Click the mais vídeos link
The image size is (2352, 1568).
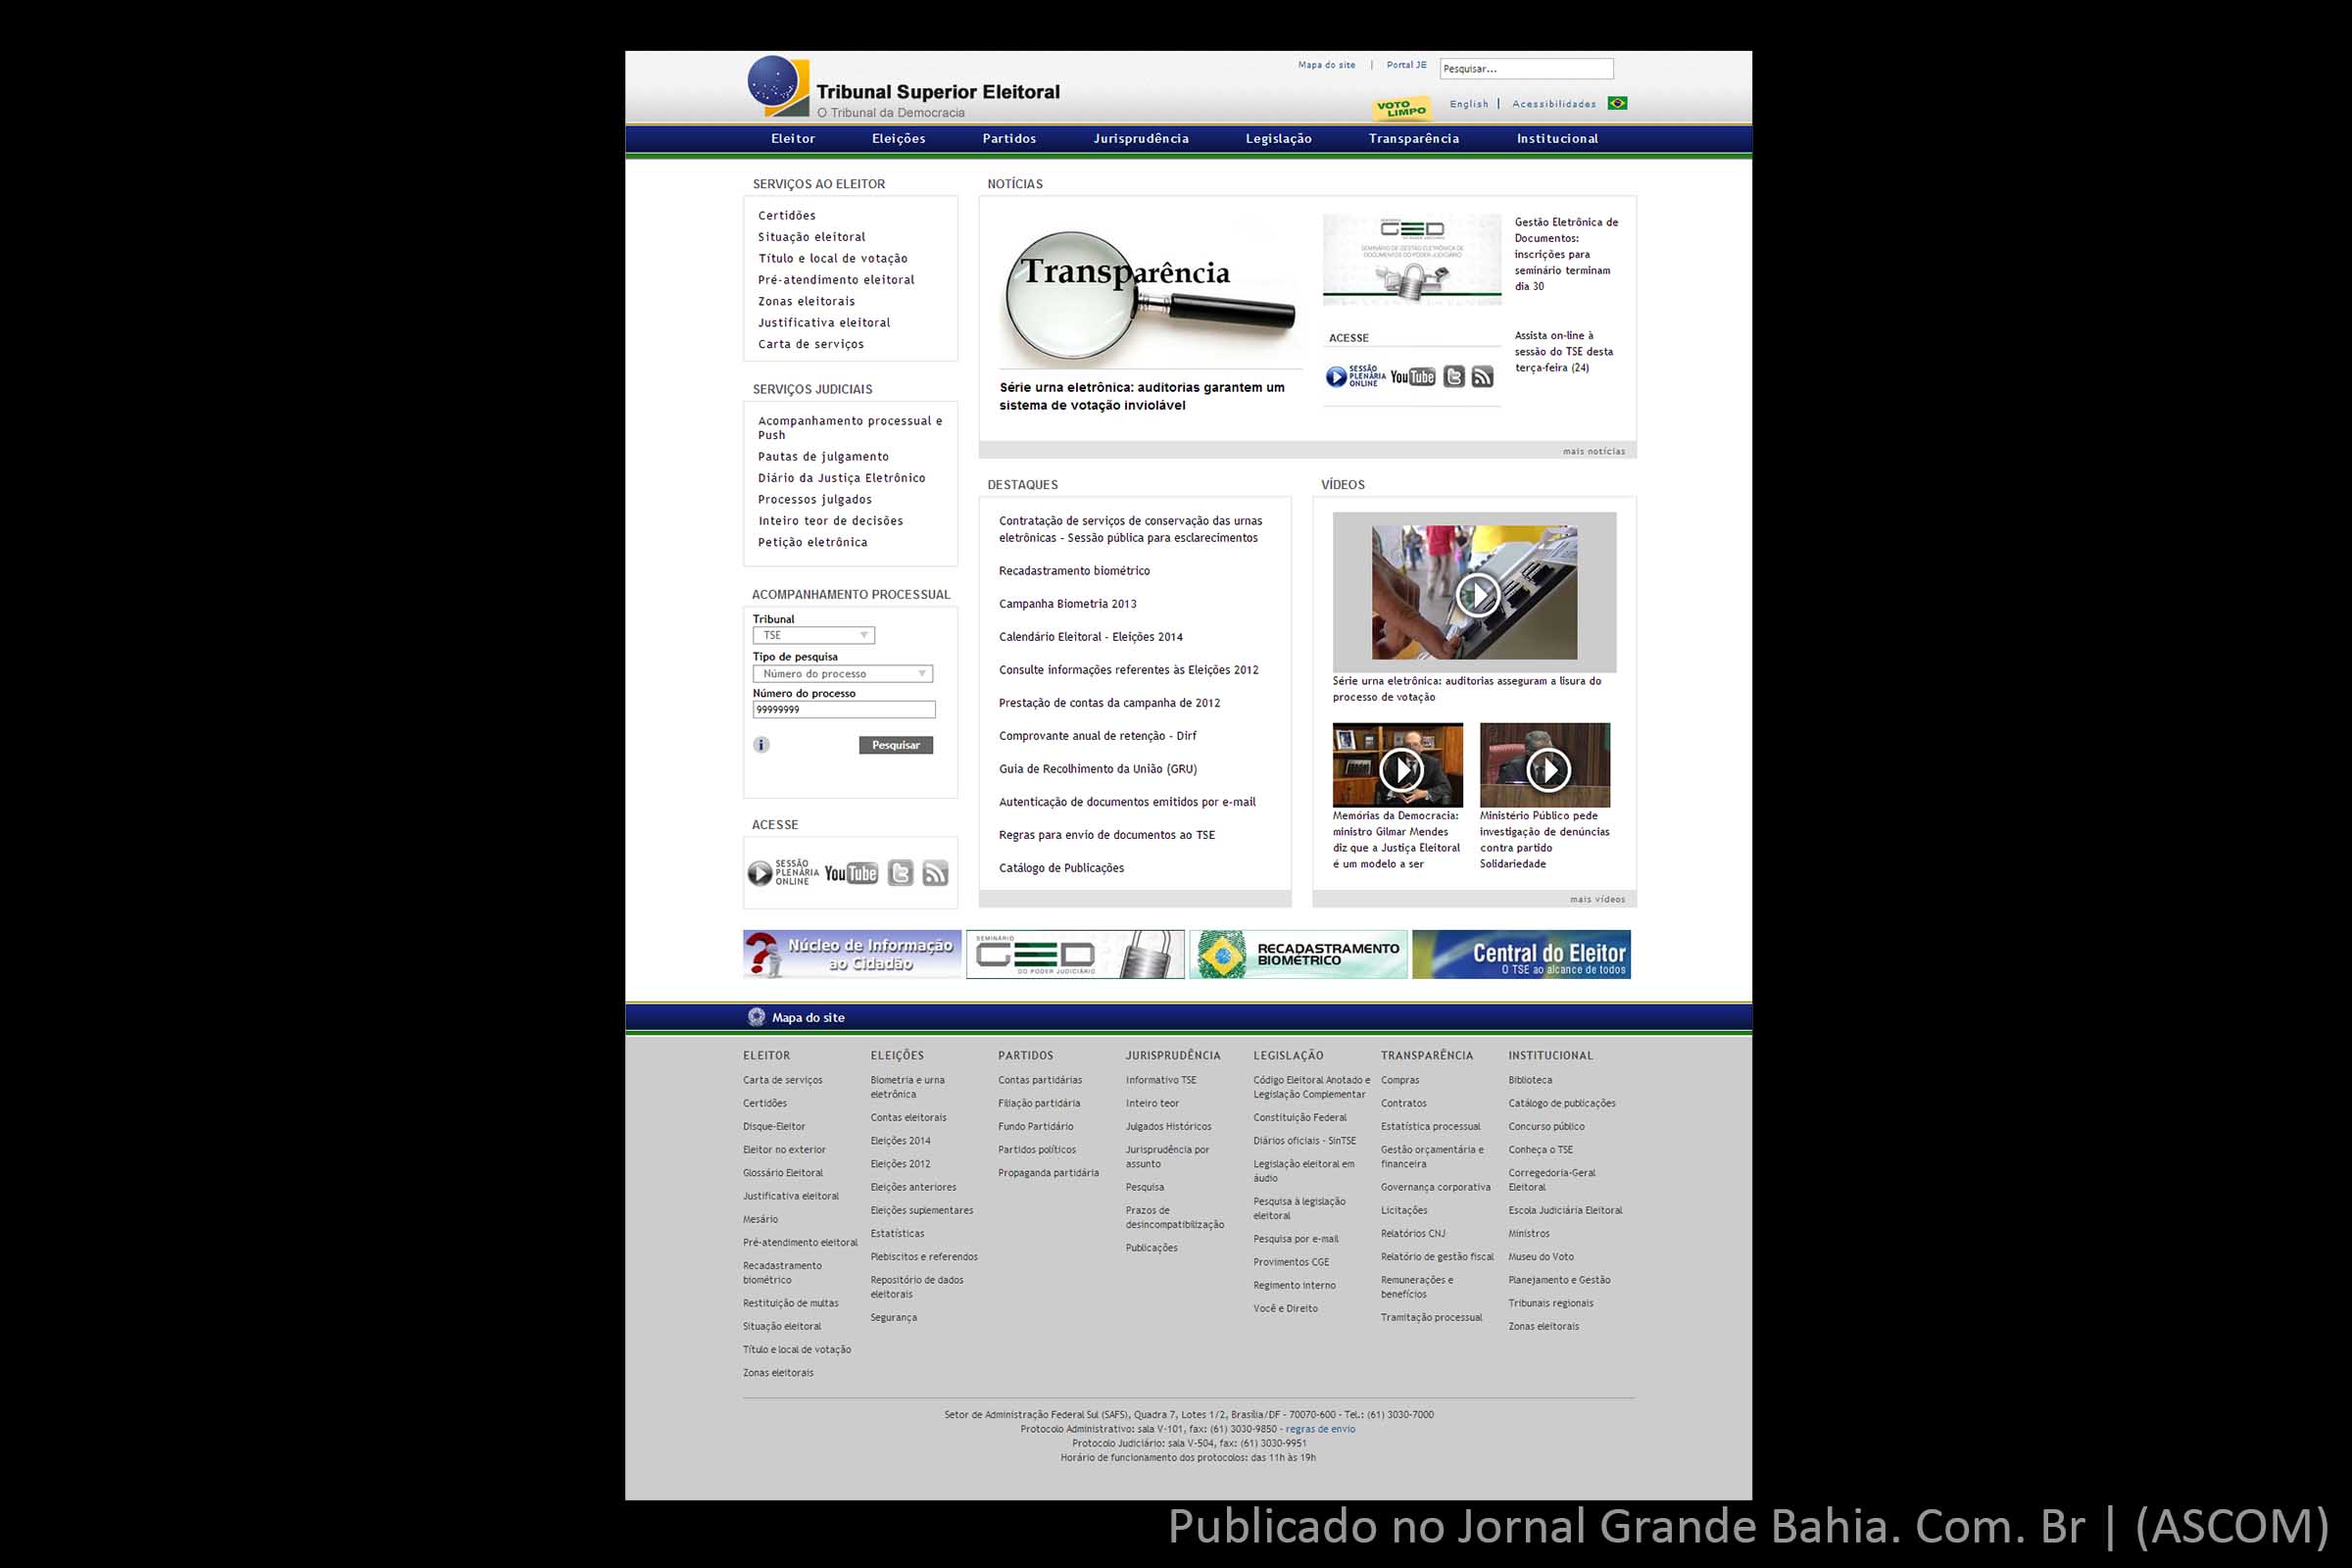[x=1597, y=899]
